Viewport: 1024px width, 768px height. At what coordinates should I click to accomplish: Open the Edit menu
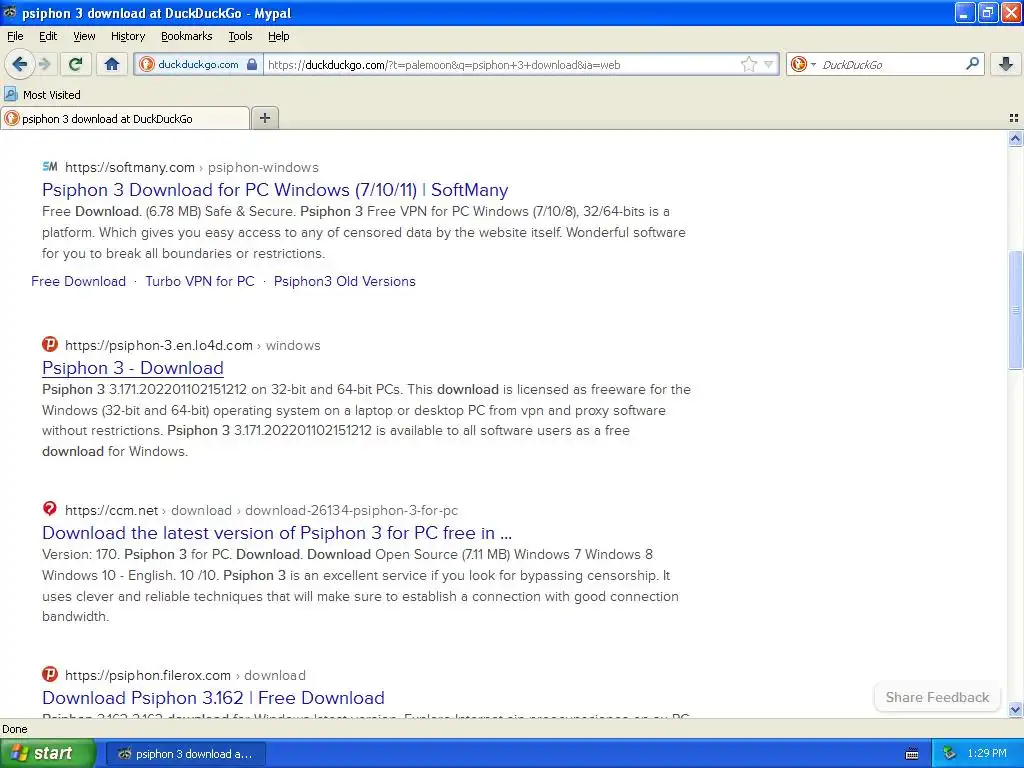click(x=48, y=36)
